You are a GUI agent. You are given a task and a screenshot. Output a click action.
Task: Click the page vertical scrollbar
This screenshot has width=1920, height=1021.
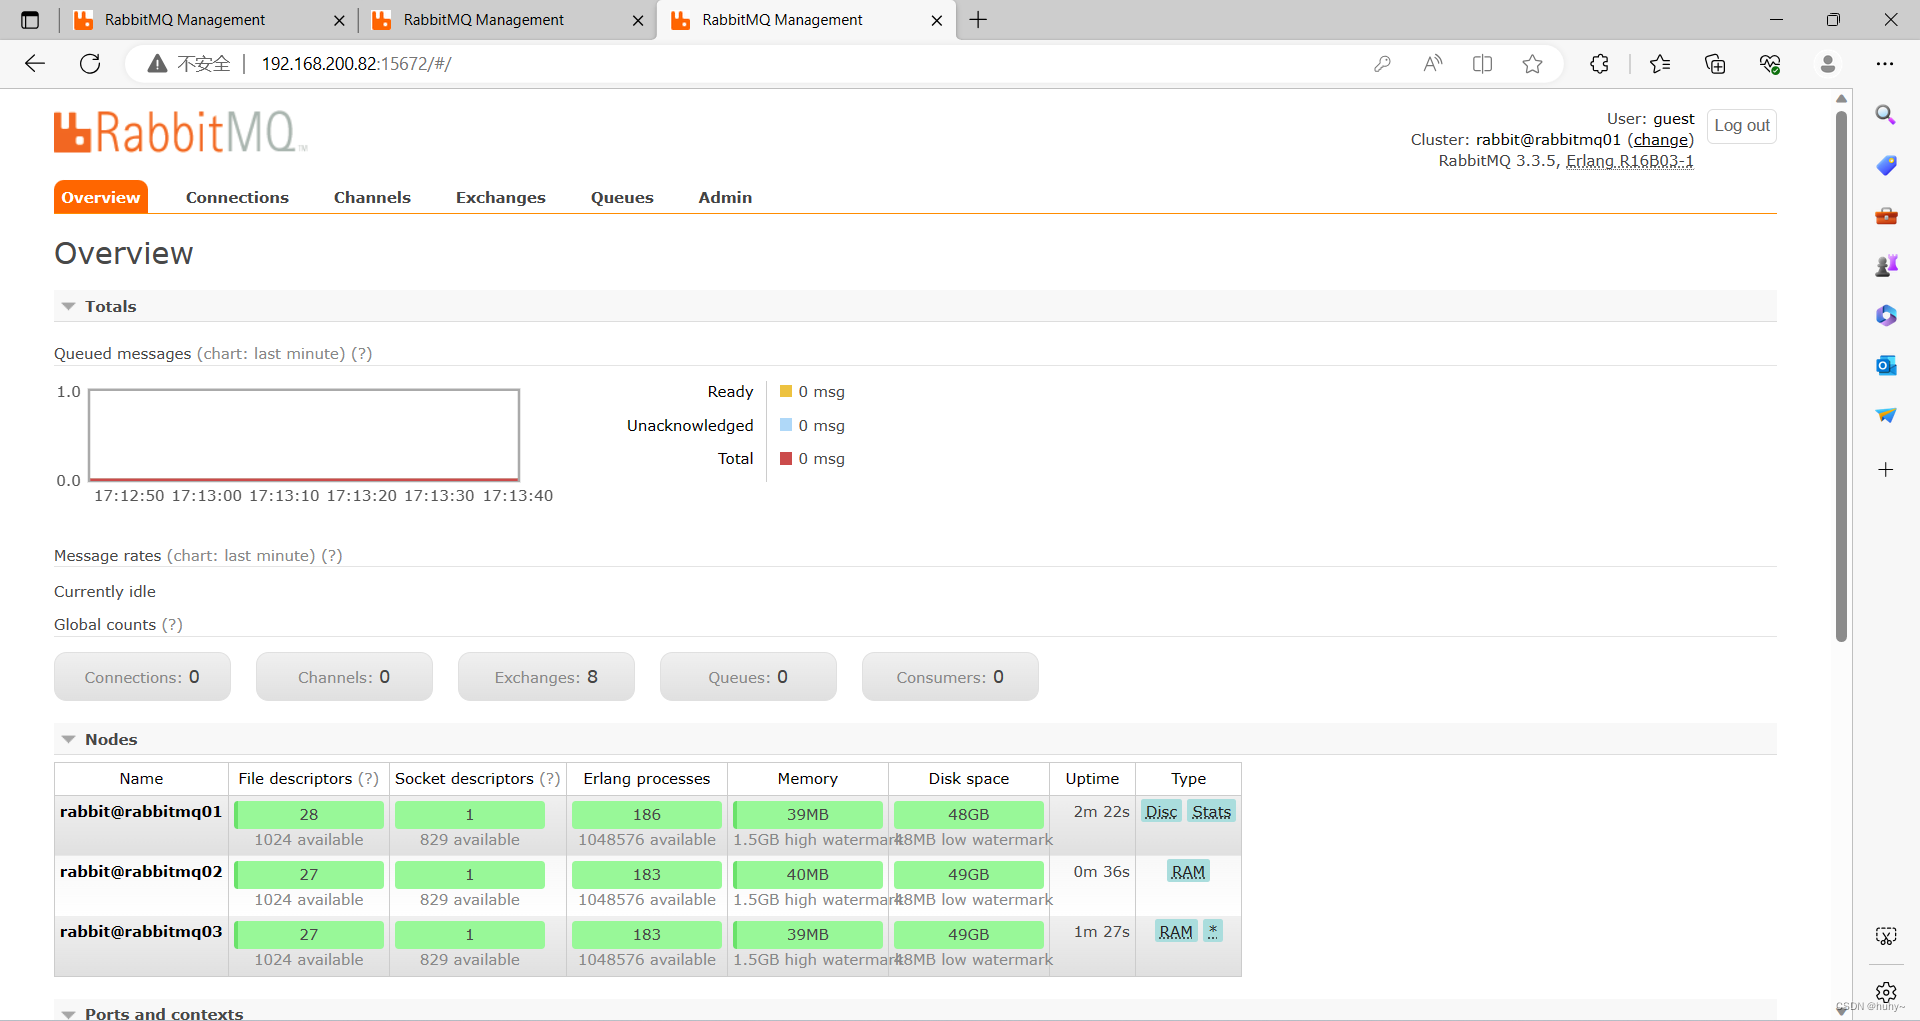coord(1841,376)
